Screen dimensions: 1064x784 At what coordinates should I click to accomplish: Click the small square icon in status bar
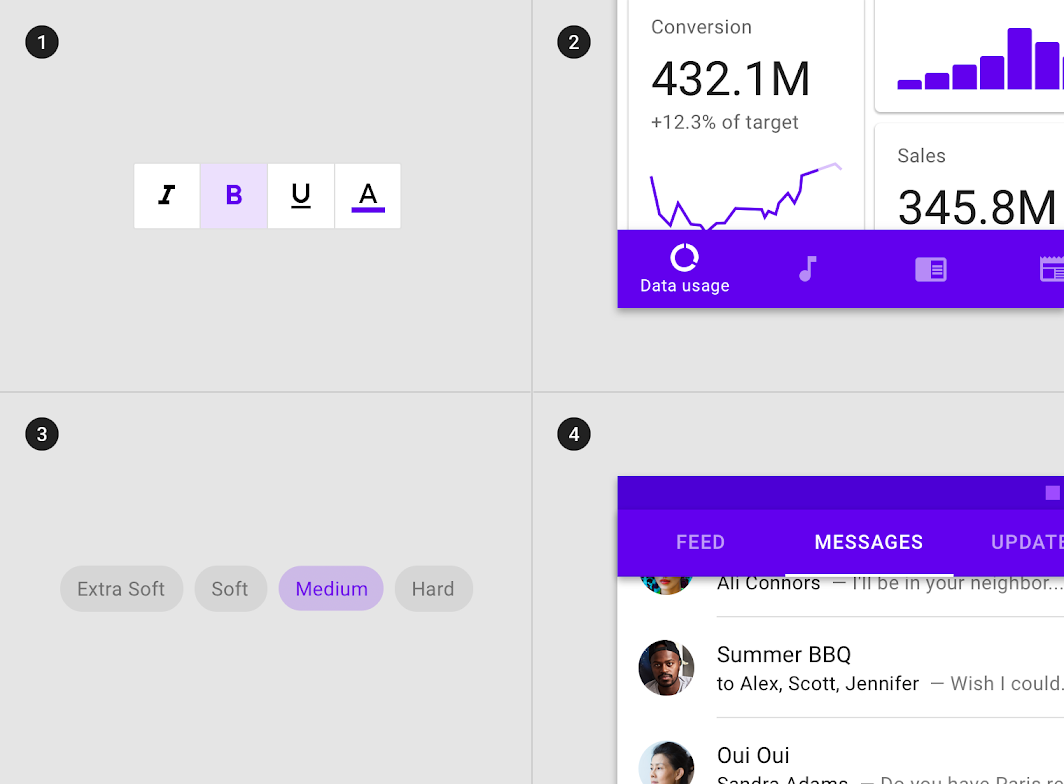click(1052, 493)
